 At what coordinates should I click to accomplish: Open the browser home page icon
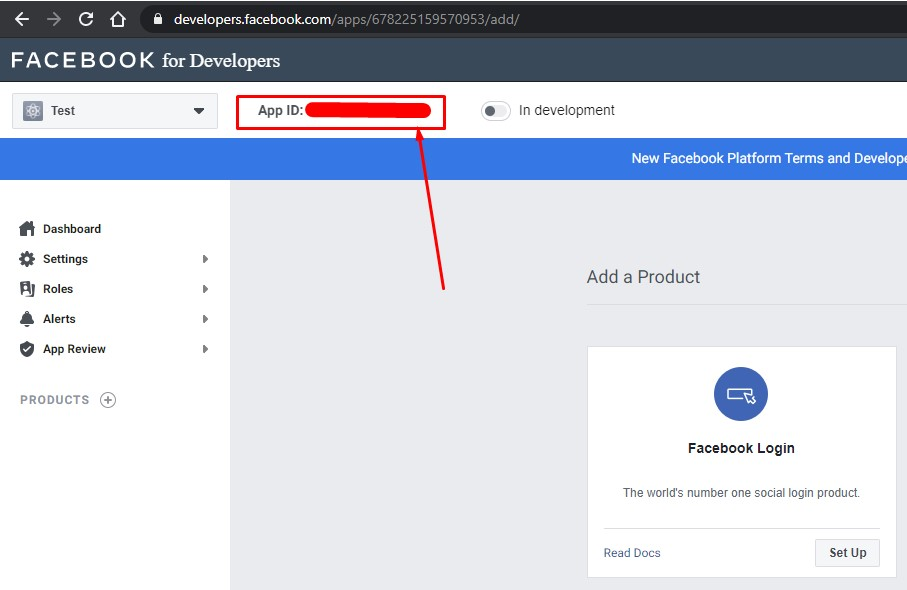(118, 19)
